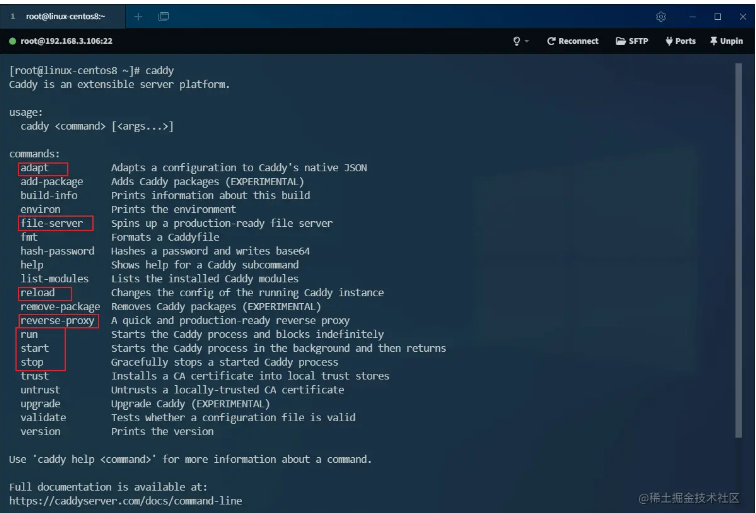The height and width of the screenshot is (513, 756).
Task: Click the 'hash-password' command text
Action: coord(57,251)
